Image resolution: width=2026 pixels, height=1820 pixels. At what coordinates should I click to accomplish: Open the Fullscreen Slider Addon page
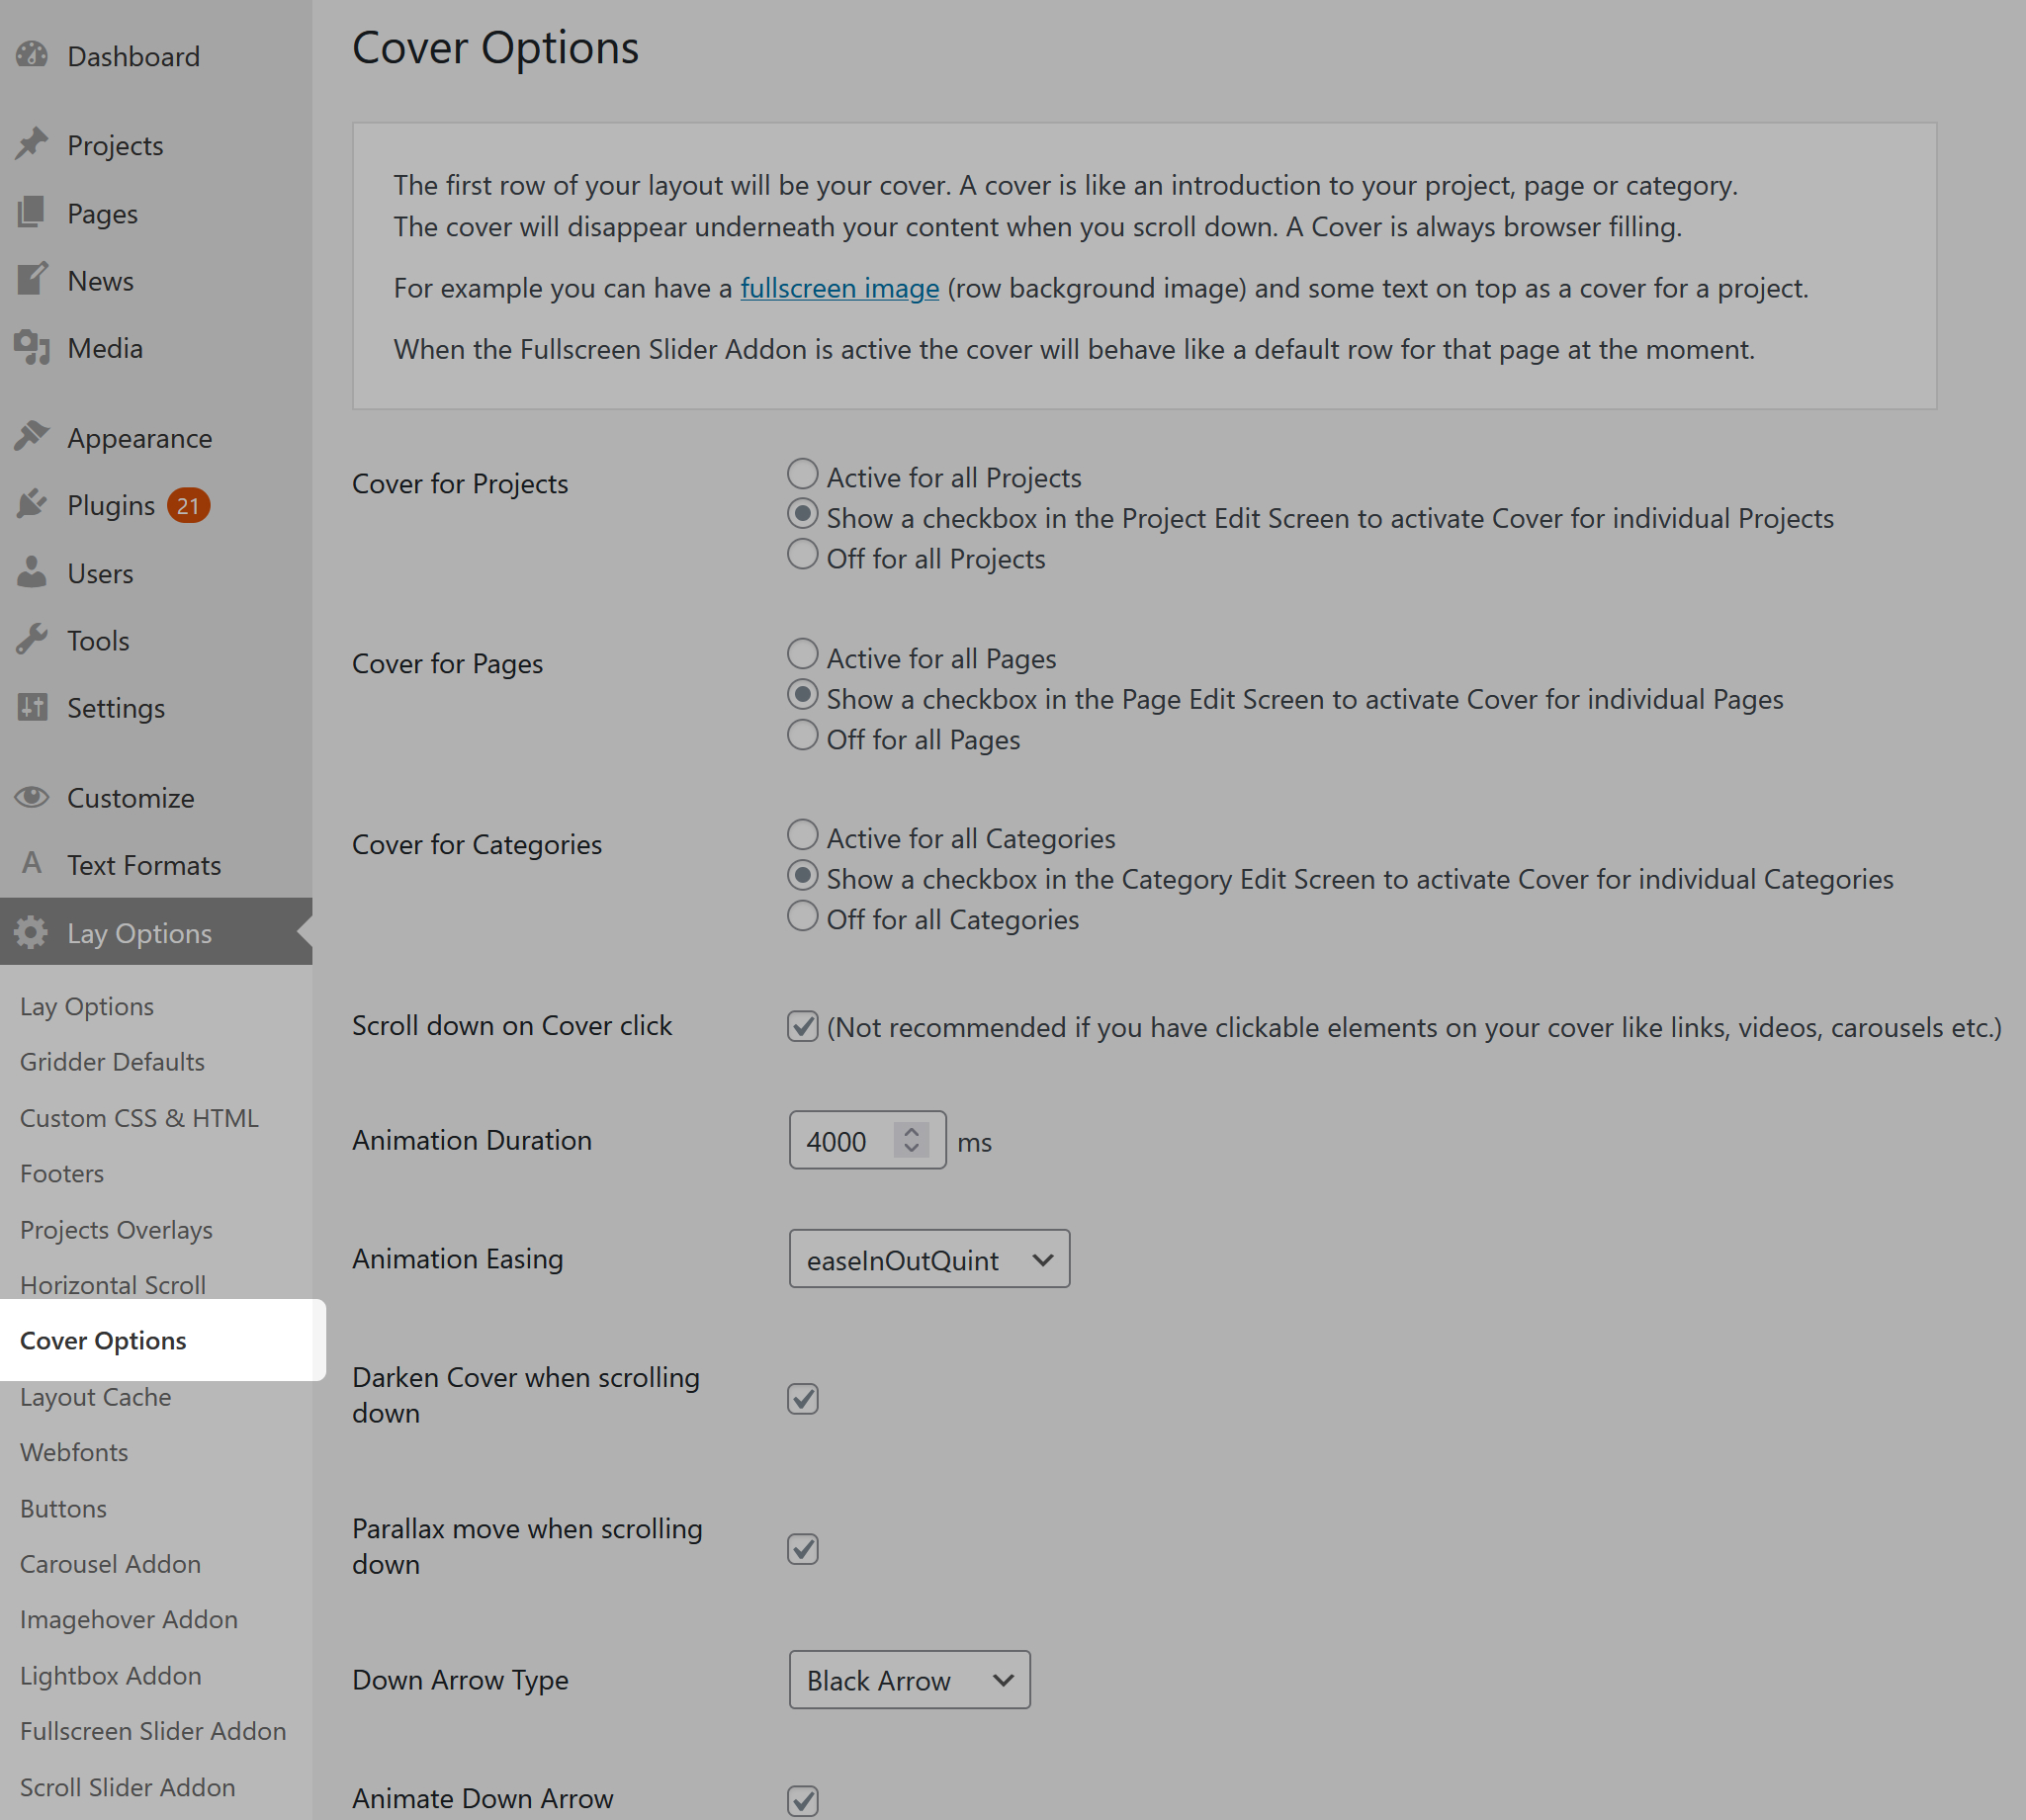153,1731
